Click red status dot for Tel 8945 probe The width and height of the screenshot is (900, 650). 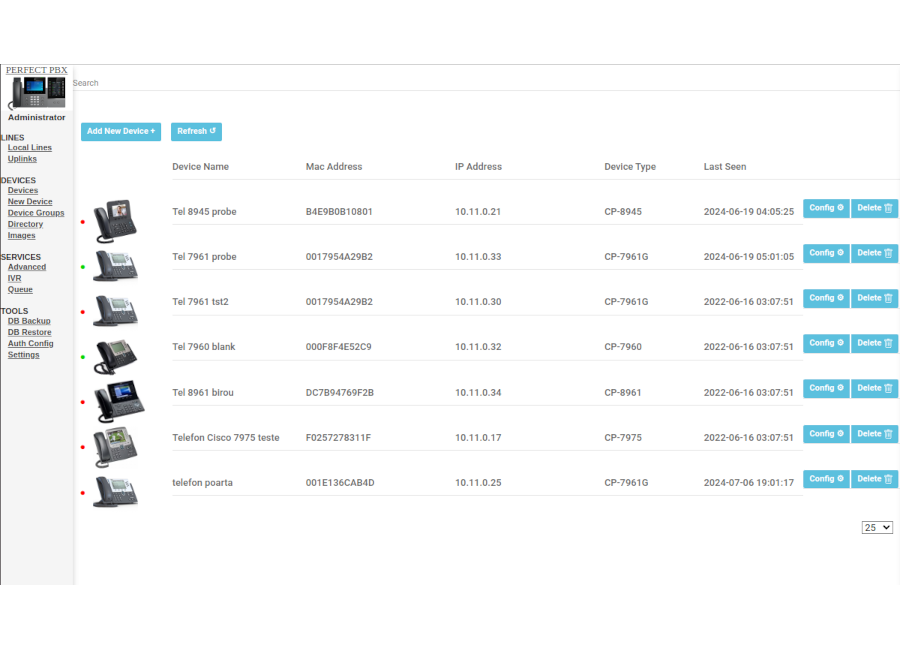point(83,222)
